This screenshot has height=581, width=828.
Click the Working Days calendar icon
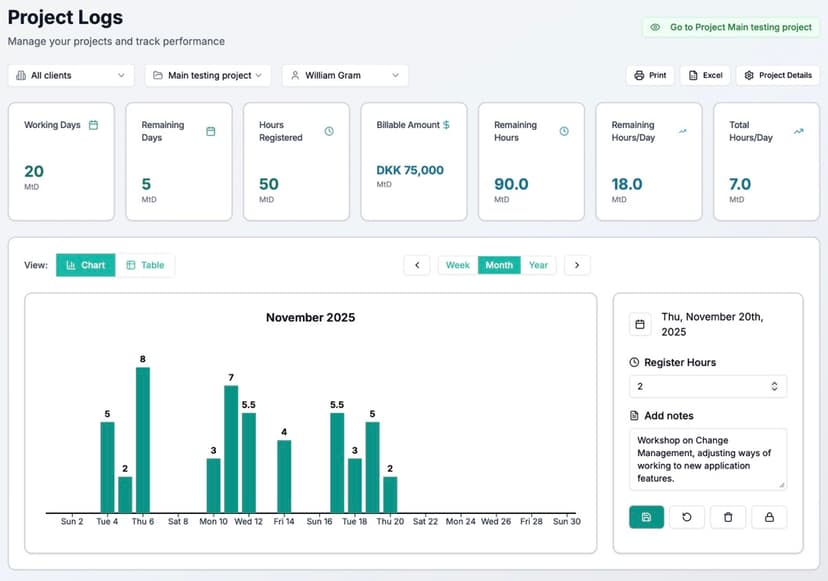tap(95, 126)
